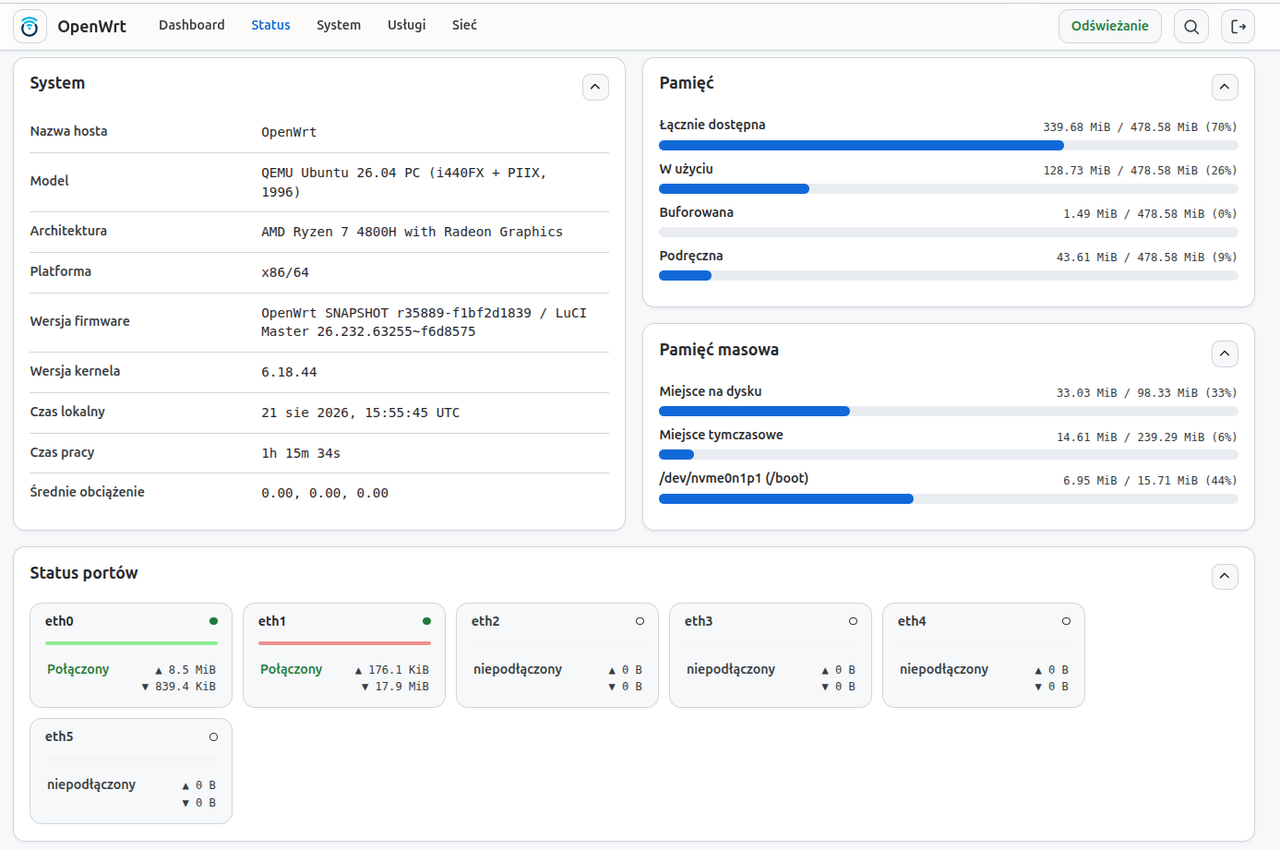Collapse the Pamięć panel
This screenshot has height=850, width=1280.
(1225, 87)
